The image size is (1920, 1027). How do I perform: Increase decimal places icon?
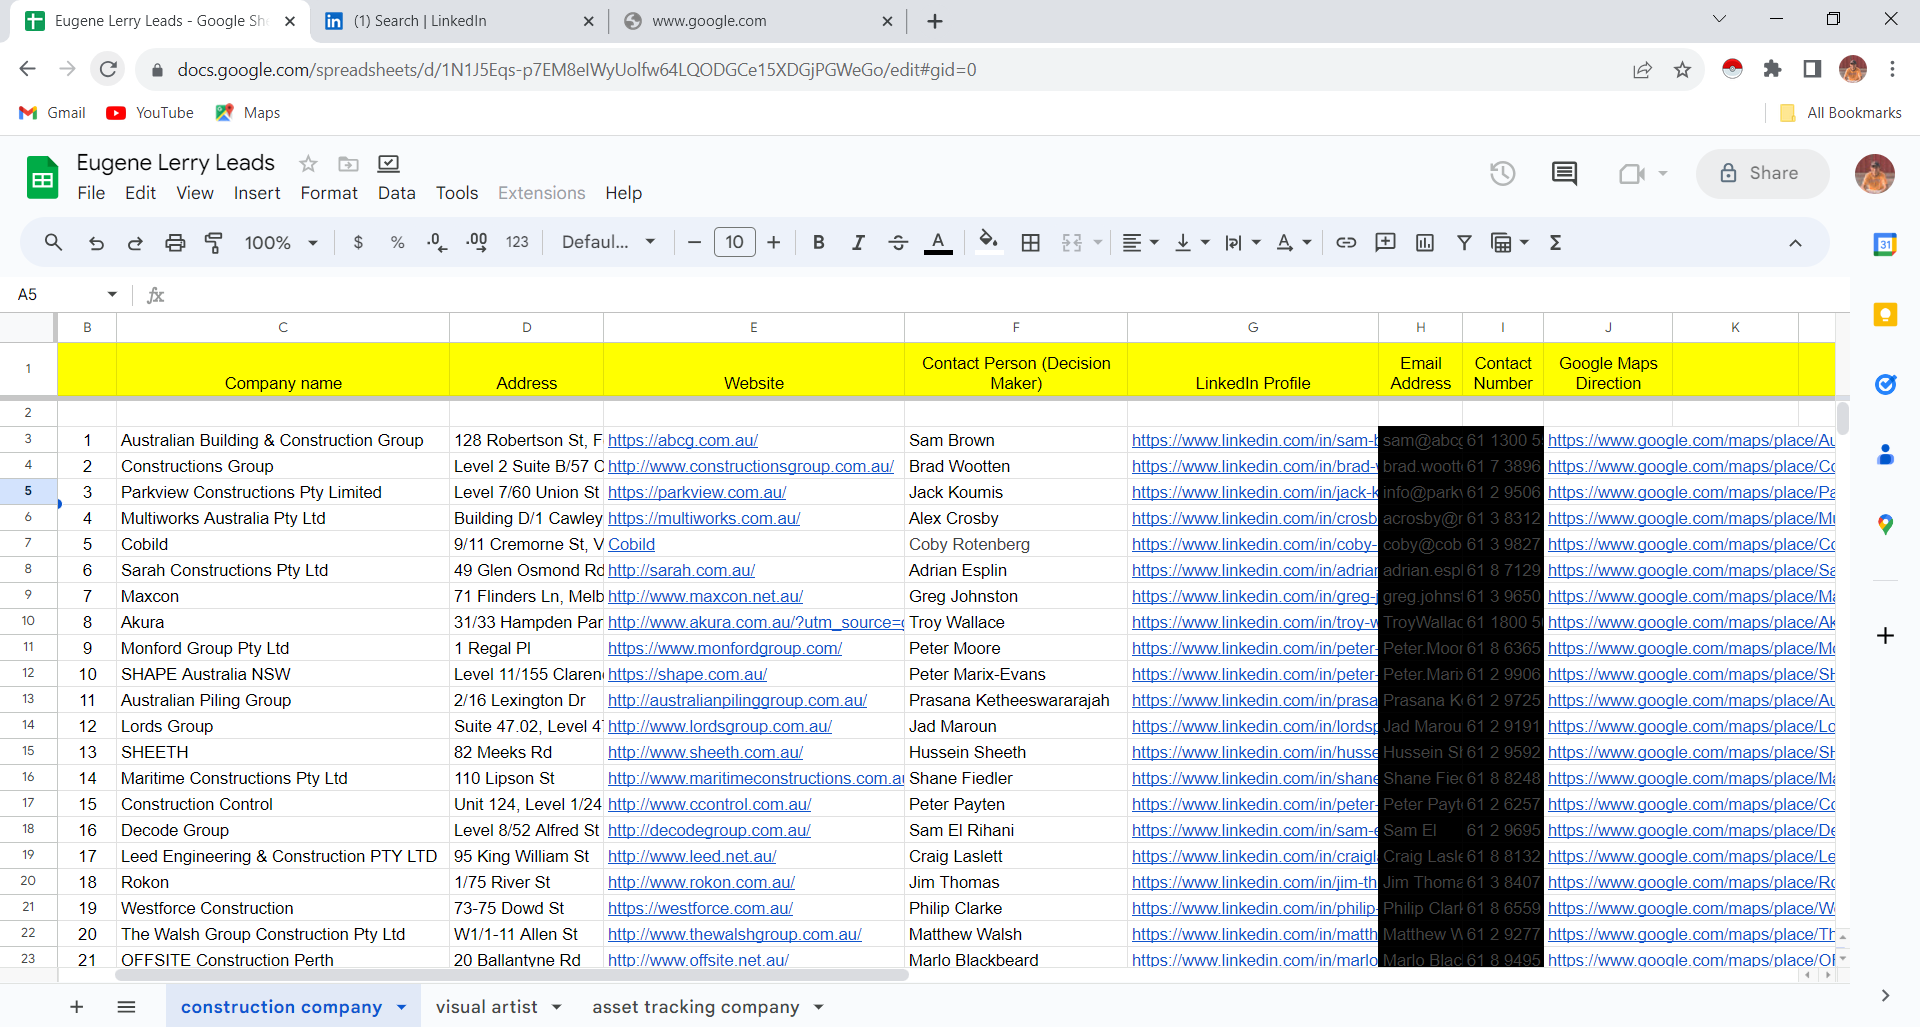477,242
